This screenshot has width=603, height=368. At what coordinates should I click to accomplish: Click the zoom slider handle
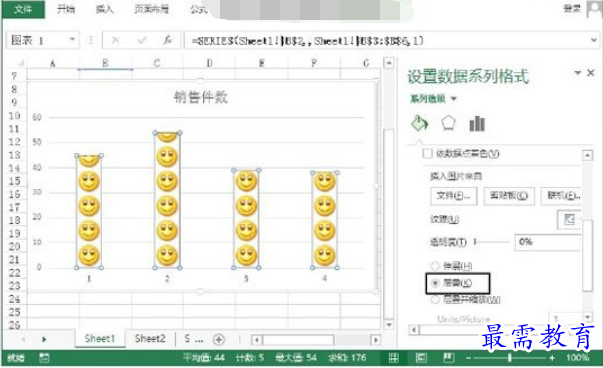tap(510, 358)
